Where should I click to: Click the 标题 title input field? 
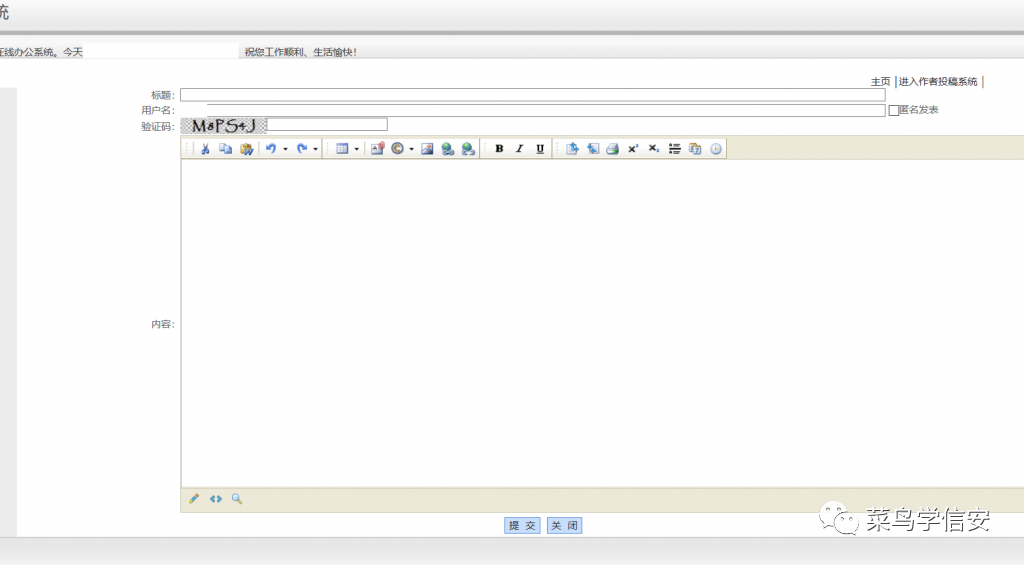(x=533, y=95)
